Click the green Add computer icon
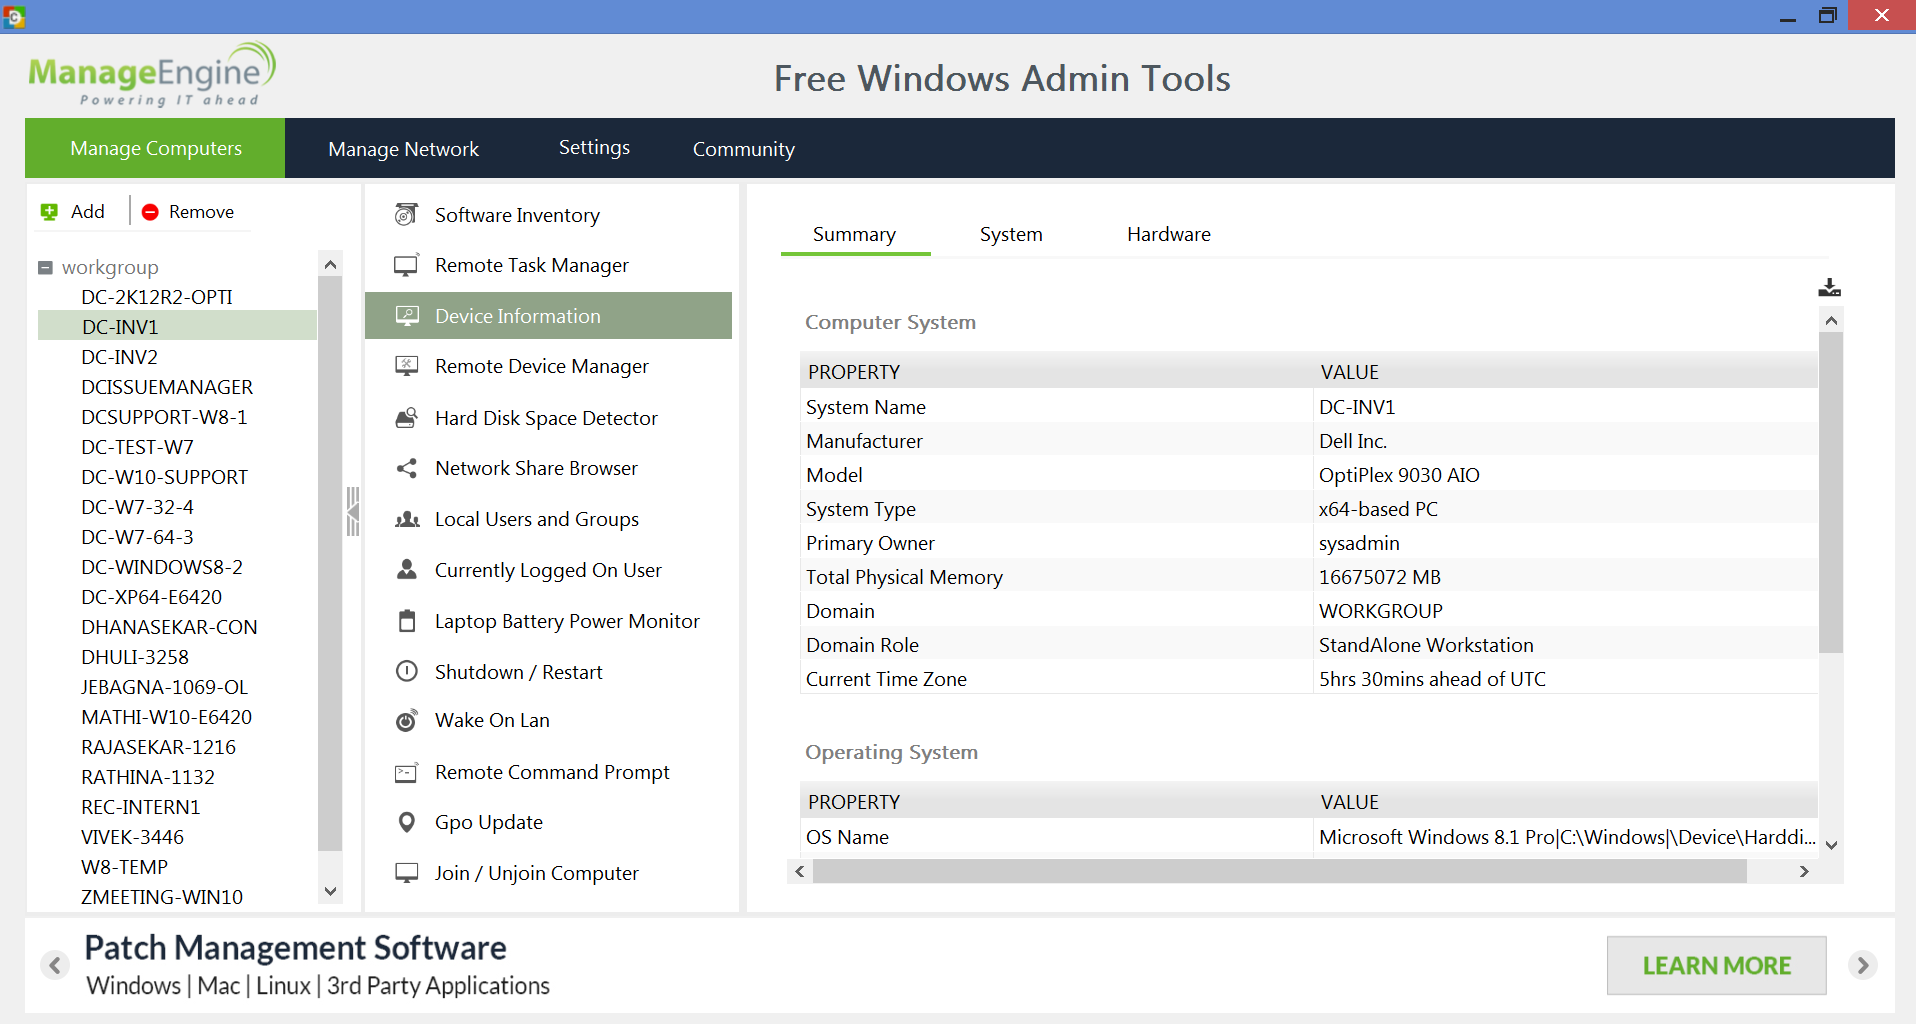Image resolution: width=1916 pixels, height=1024 pixels. (49, 212)
